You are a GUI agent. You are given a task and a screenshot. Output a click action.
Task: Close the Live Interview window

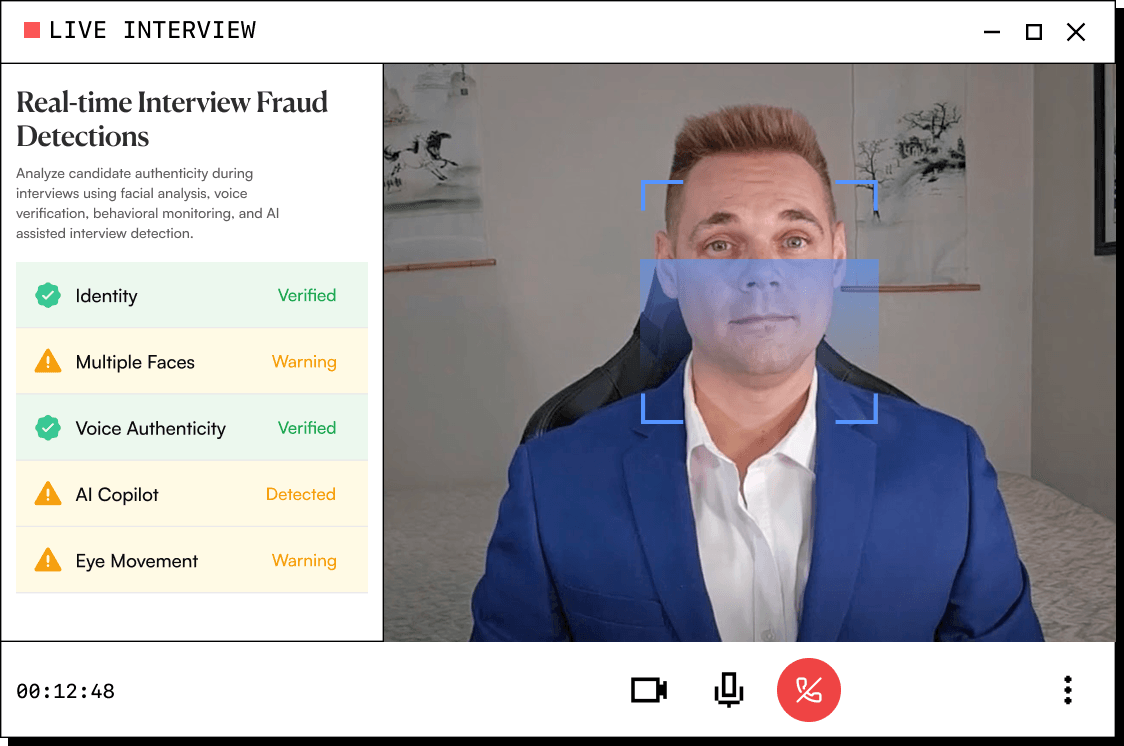pyautogui.click(x=1075, y=32)
